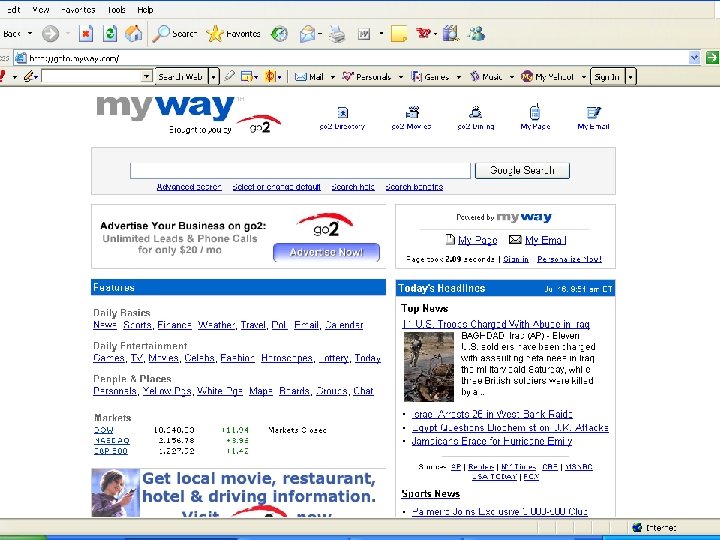
Task: Open the Back button history dropdown
Action: (30, 34)
